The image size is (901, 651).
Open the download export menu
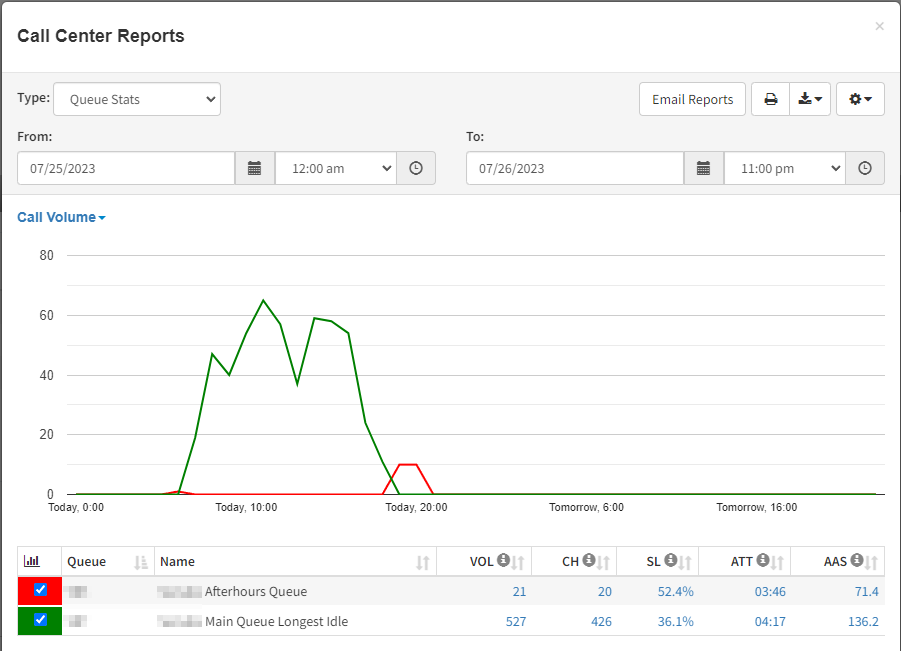coord(810,99)
